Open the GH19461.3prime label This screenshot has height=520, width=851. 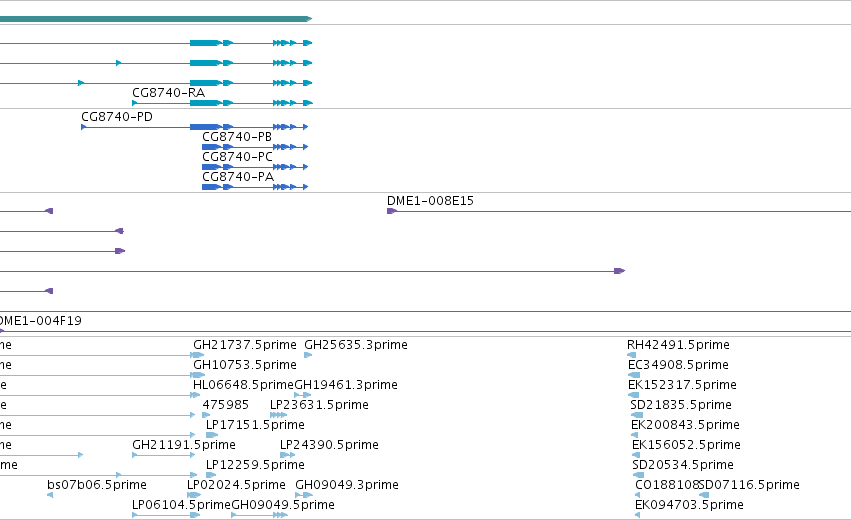(x=346, y=385)
